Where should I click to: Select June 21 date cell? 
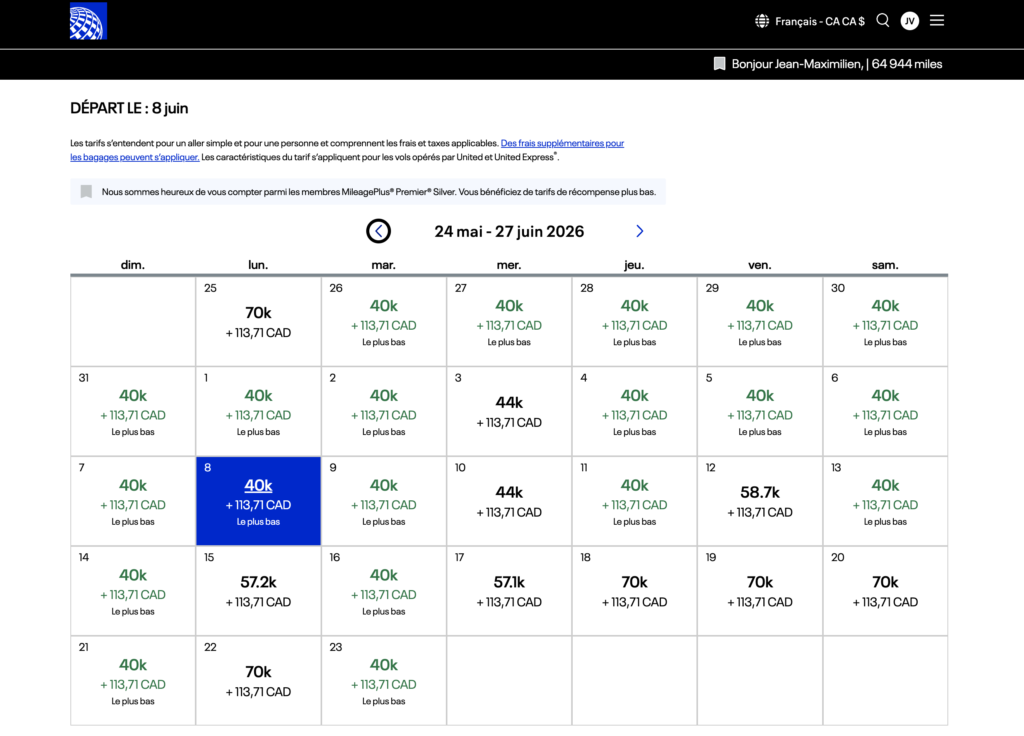133,680
